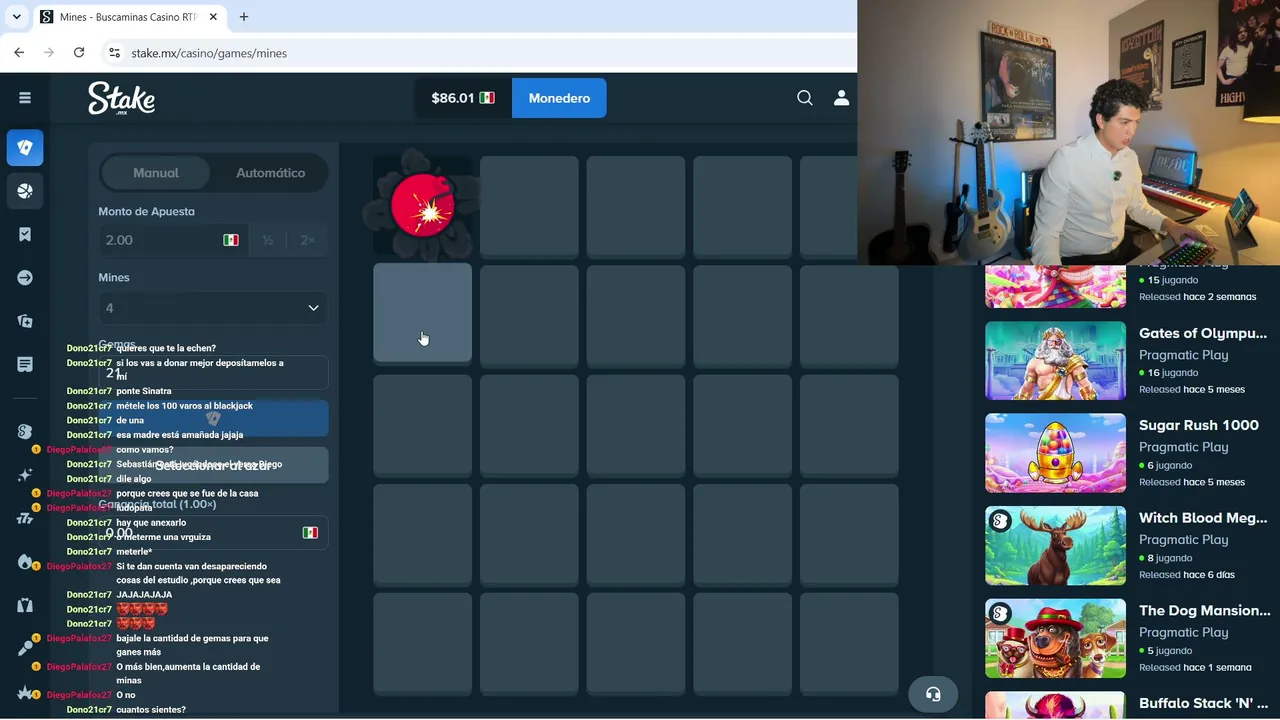Click the cards-with-plus sidebar icon
The image size is (1280, 720).
coord(25,321)
